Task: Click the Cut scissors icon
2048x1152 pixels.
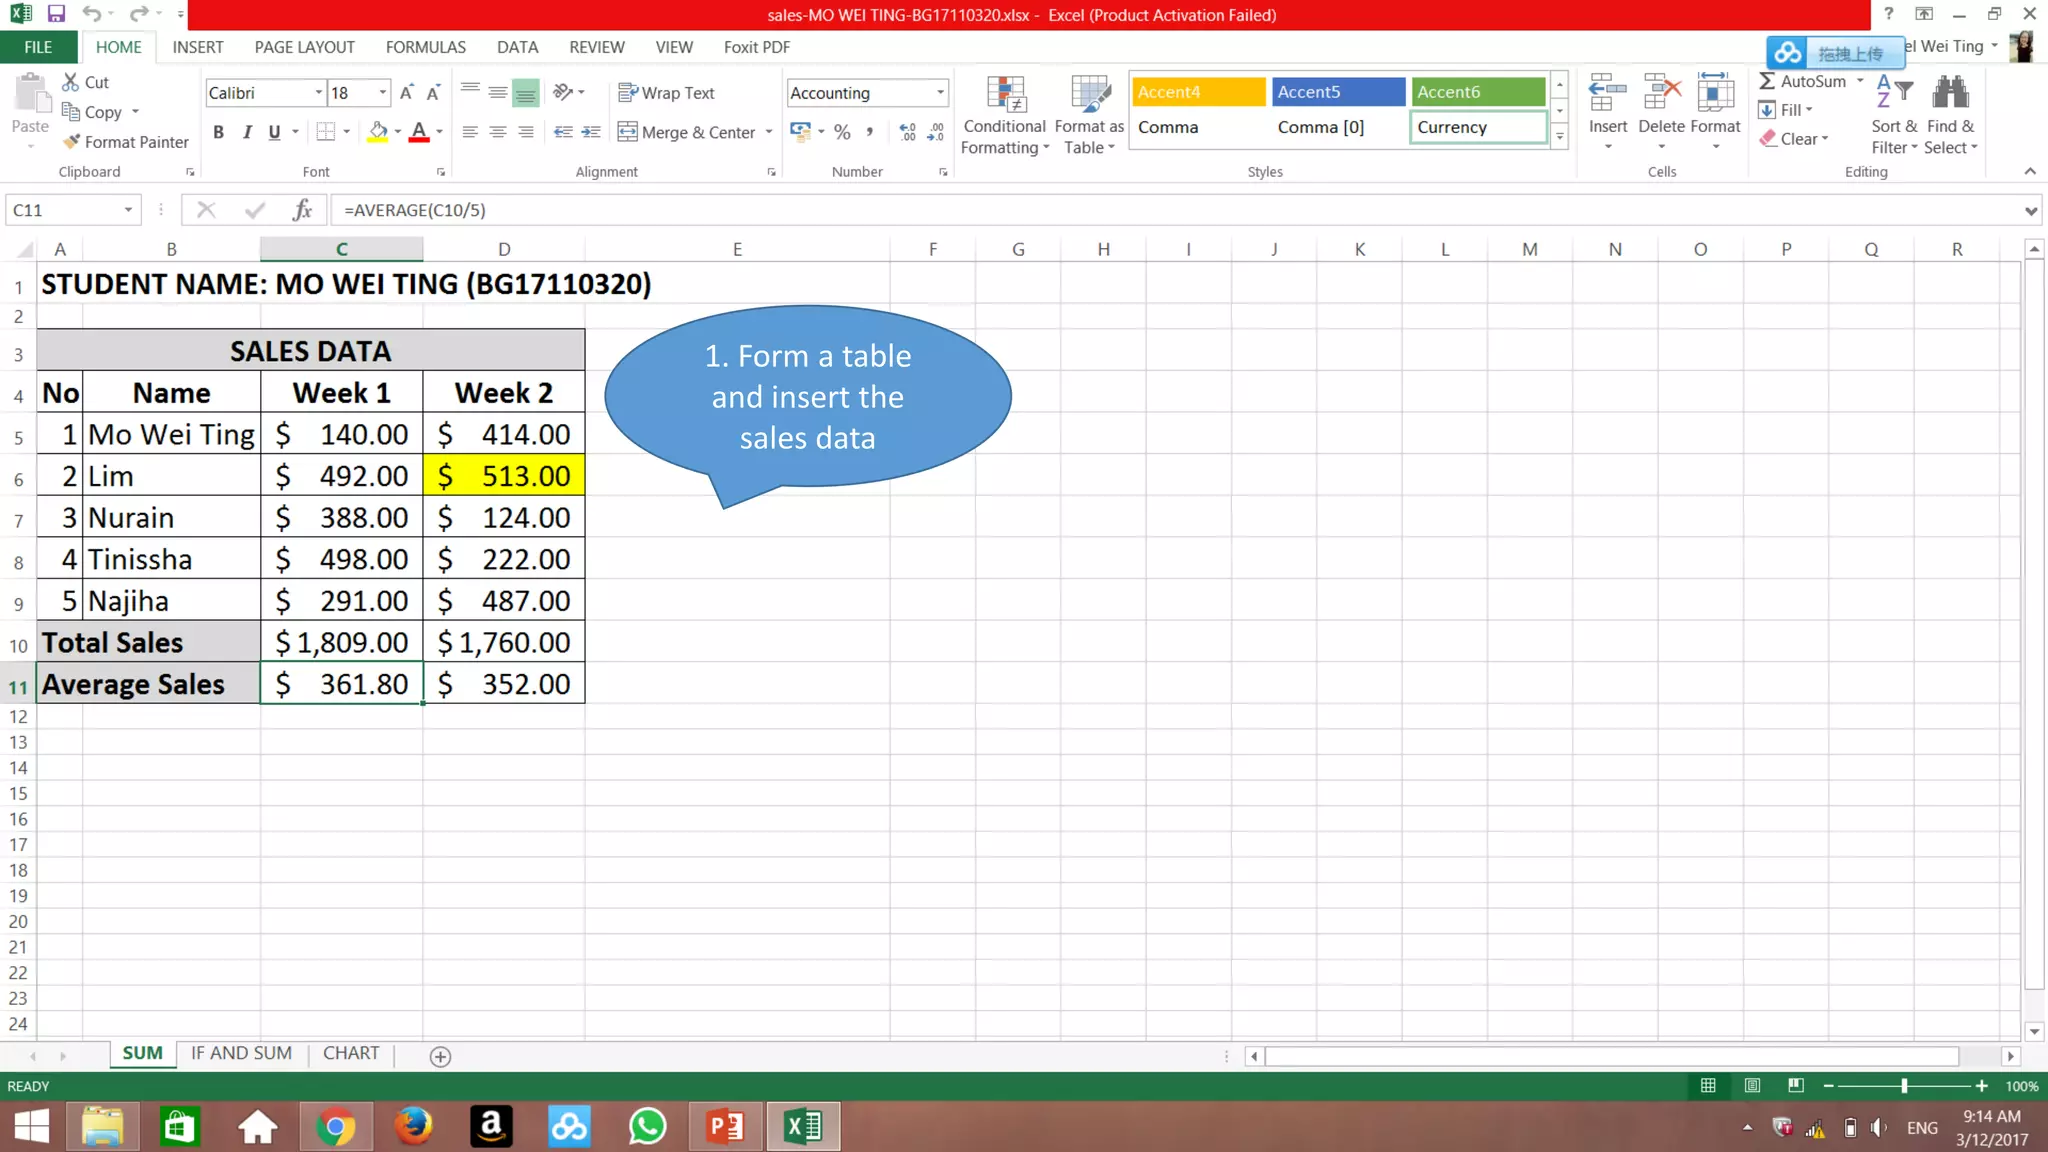Action: pyautogui.click(x=71, y=82)
